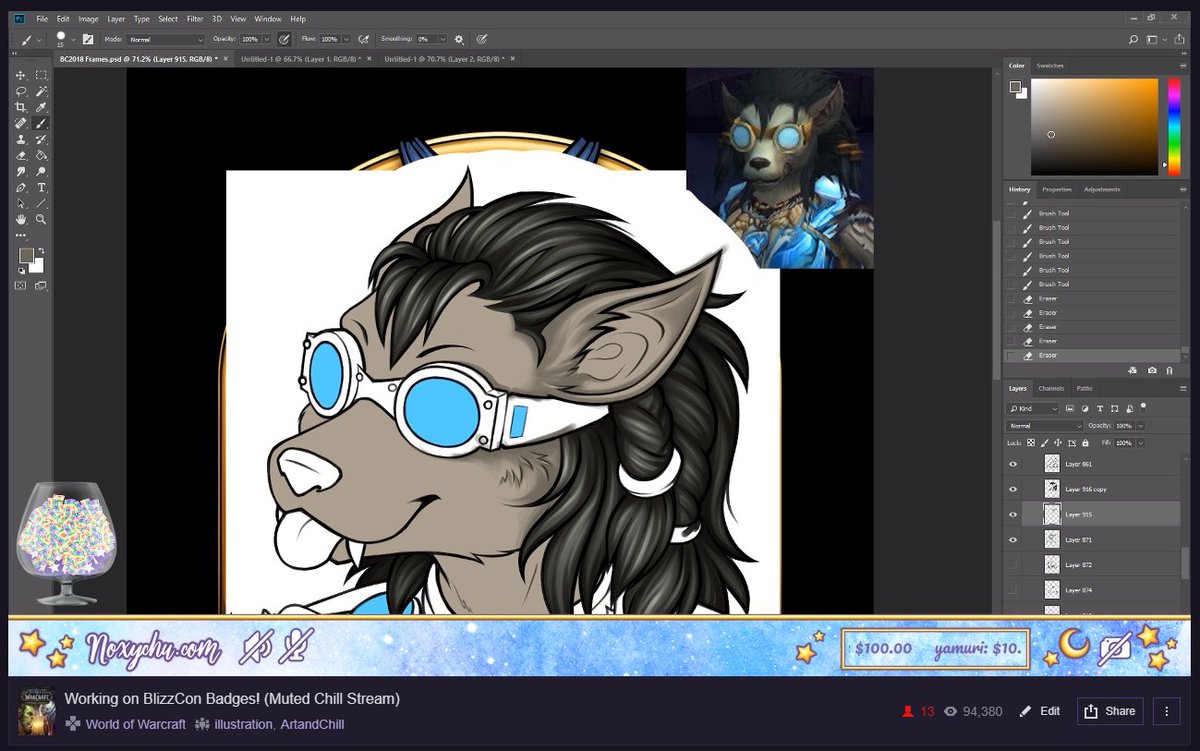Select the Rectangular Marquee tool
The width and height of the screenshot is (1200, 751).
click(41, 75)
